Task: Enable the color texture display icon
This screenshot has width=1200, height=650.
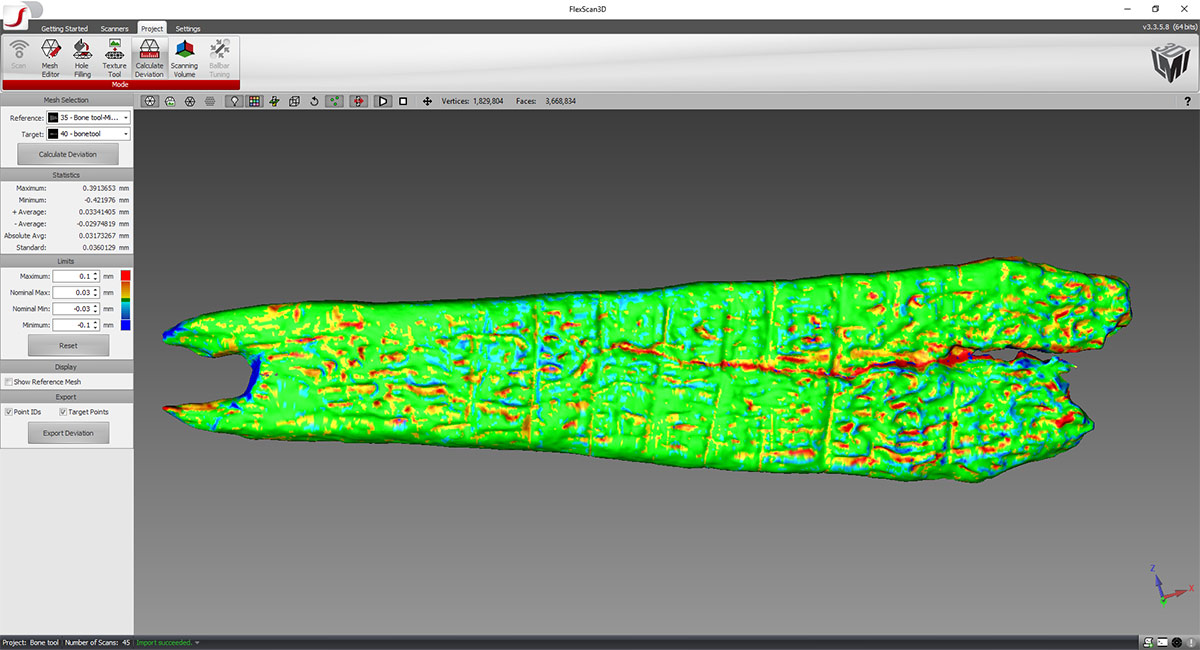Action: 254,101
